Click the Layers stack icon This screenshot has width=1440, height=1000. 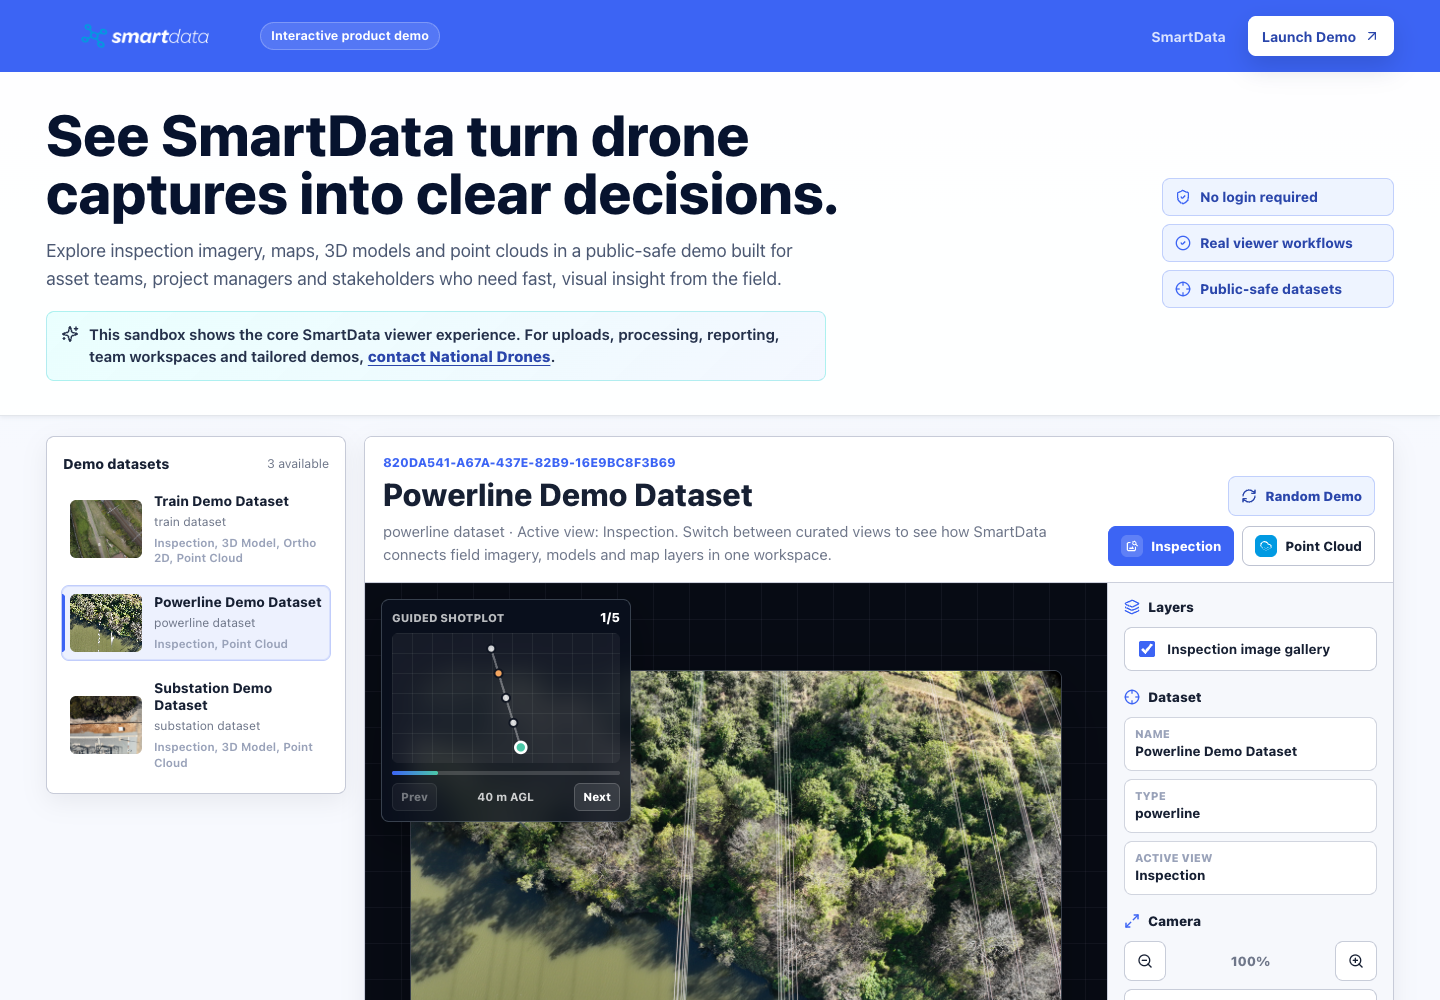[1132, 607]
